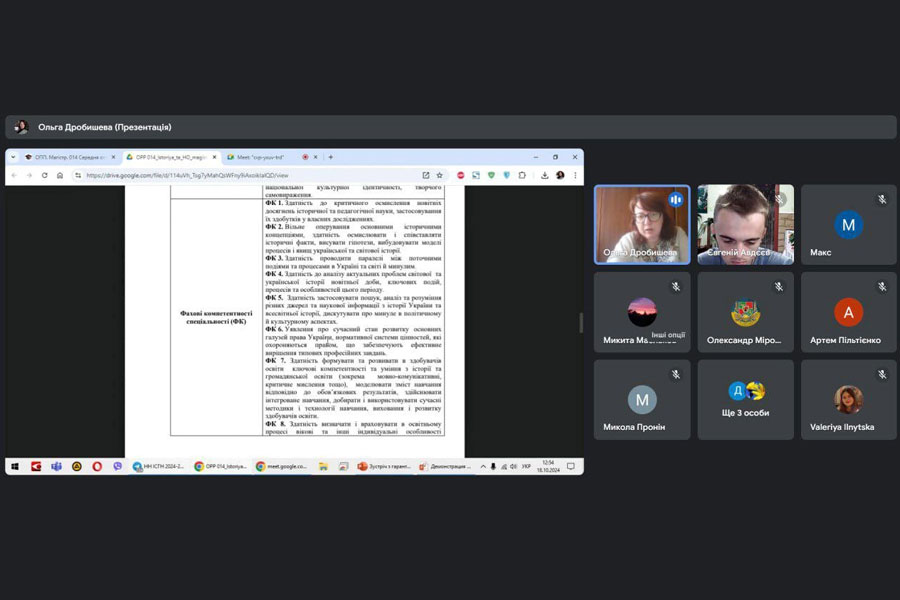Select the Артем Пільтієнко participant tile
This screenshot has height=600, width=900.
coord(849,312)
